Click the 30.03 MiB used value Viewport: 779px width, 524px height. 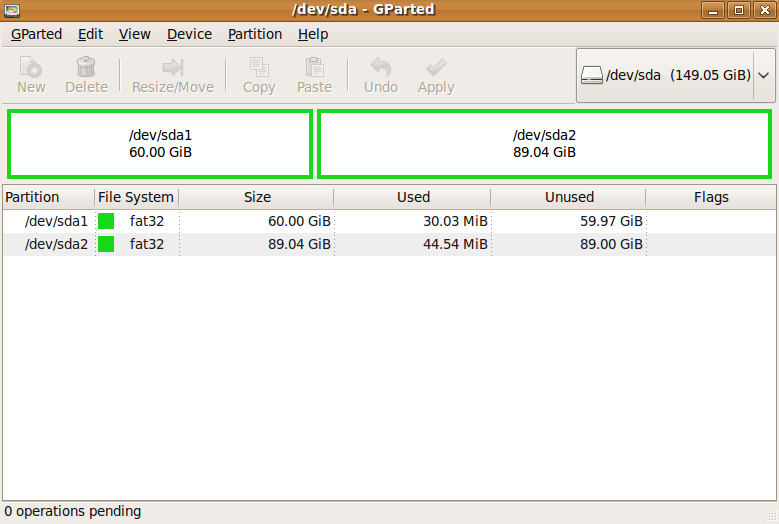(455, 221)
